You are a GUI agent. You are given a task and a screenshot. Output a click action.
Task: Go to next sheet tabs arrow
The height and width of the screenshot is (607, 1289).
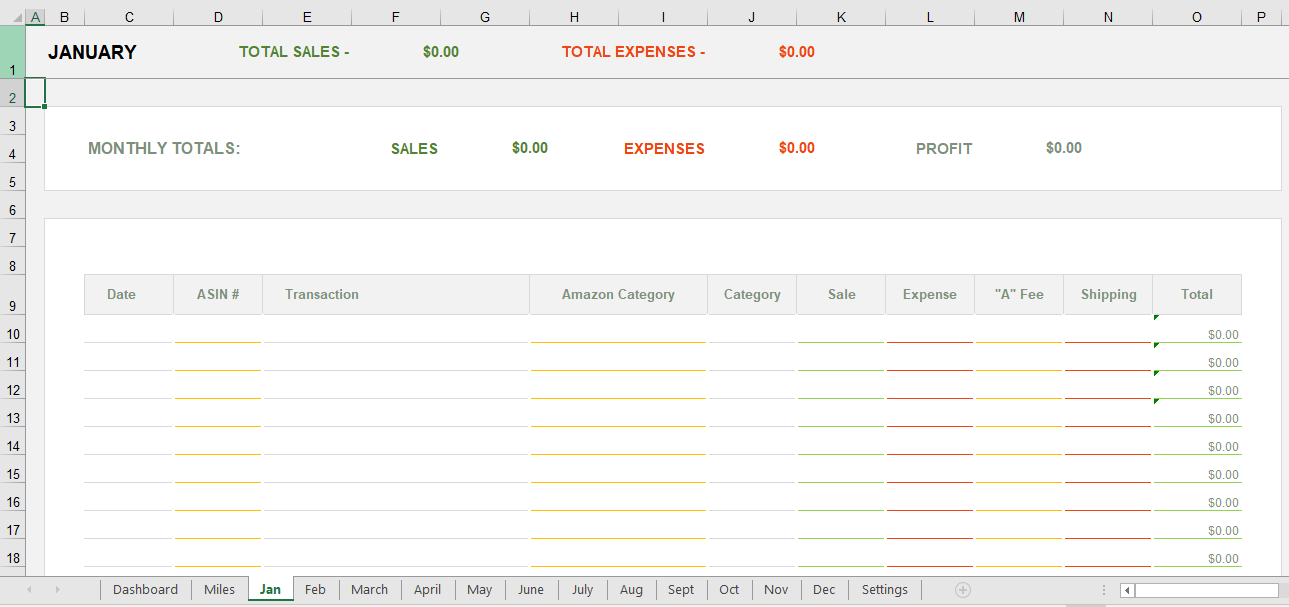(57, 590)
